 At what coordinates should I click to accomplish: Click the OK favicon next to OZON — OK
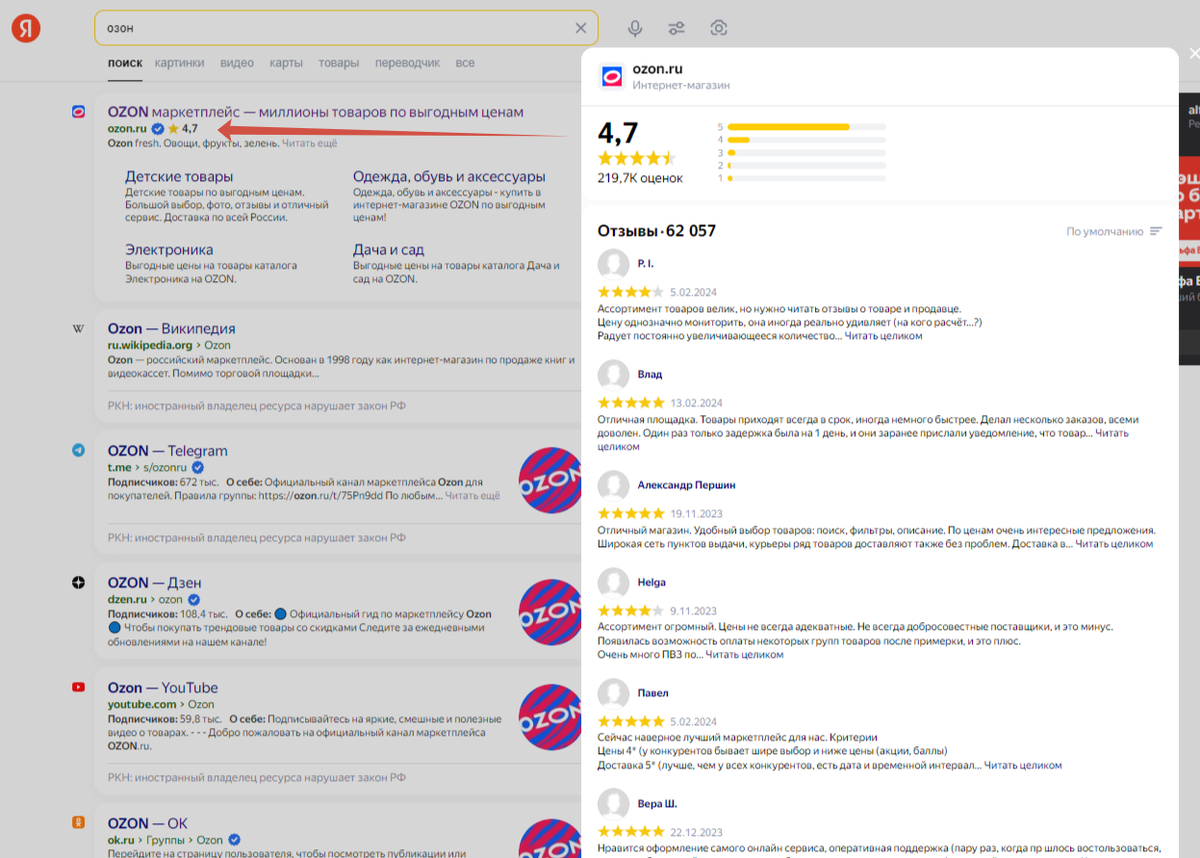coord(79,823)
